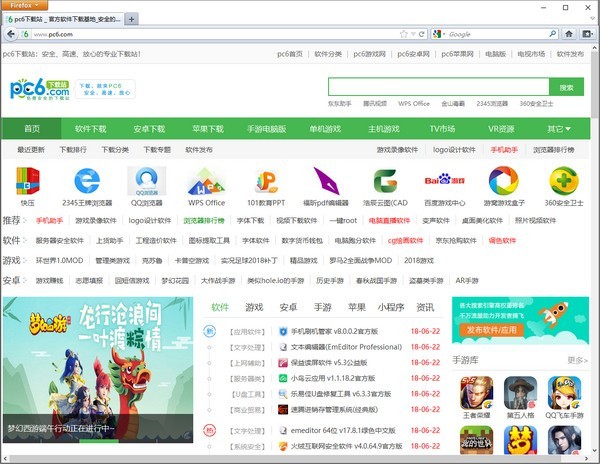Switch to the 小程序 content tab
The image size is (600, 464).
point(391,307)
